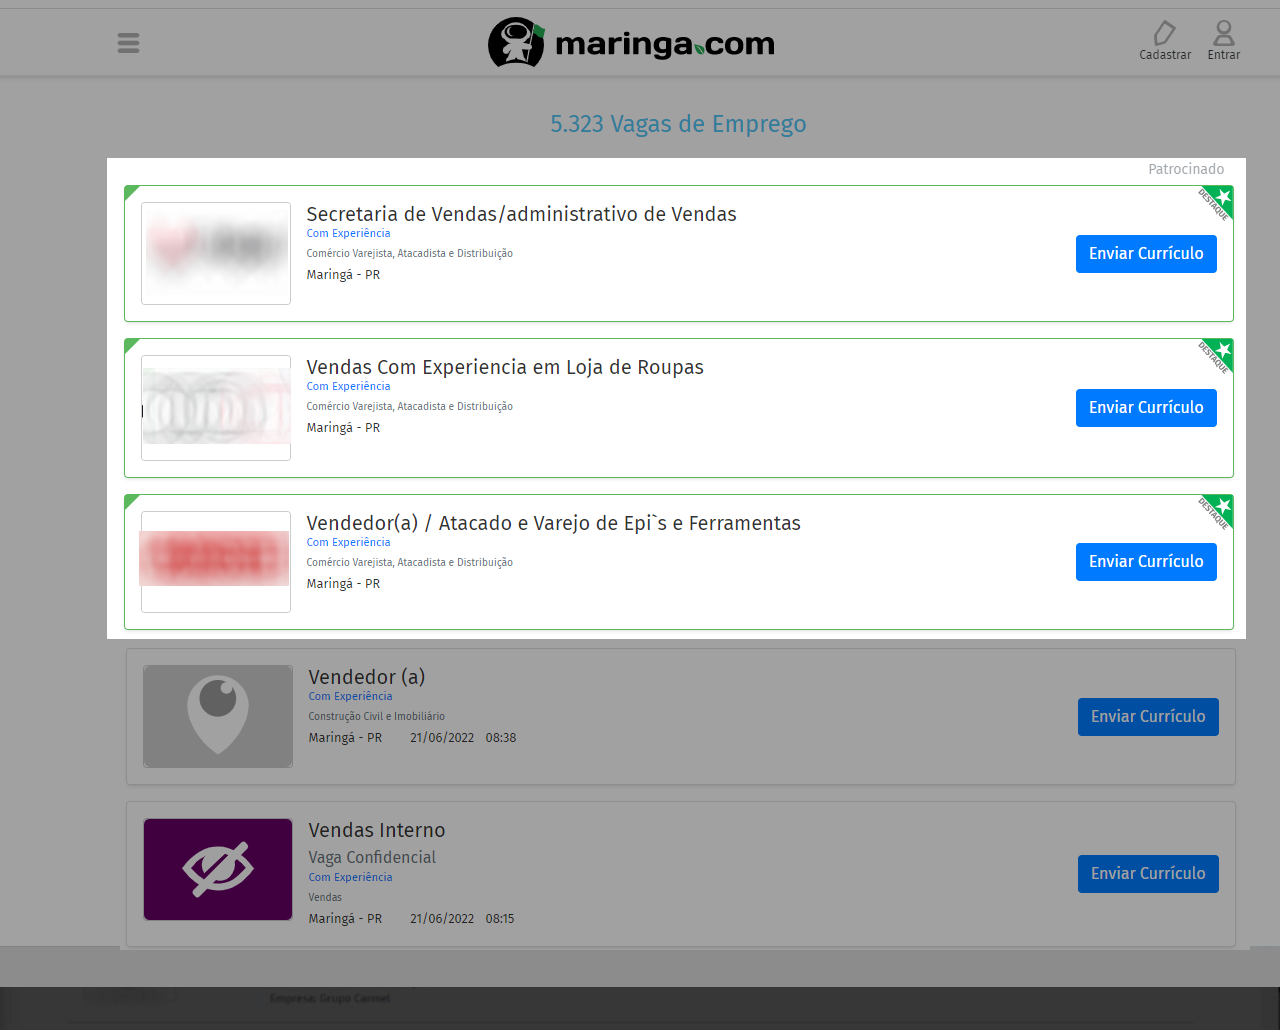
Task: Click Enviar Currículo for Vendedor (a)
Action: click(x=1148, y=716)
